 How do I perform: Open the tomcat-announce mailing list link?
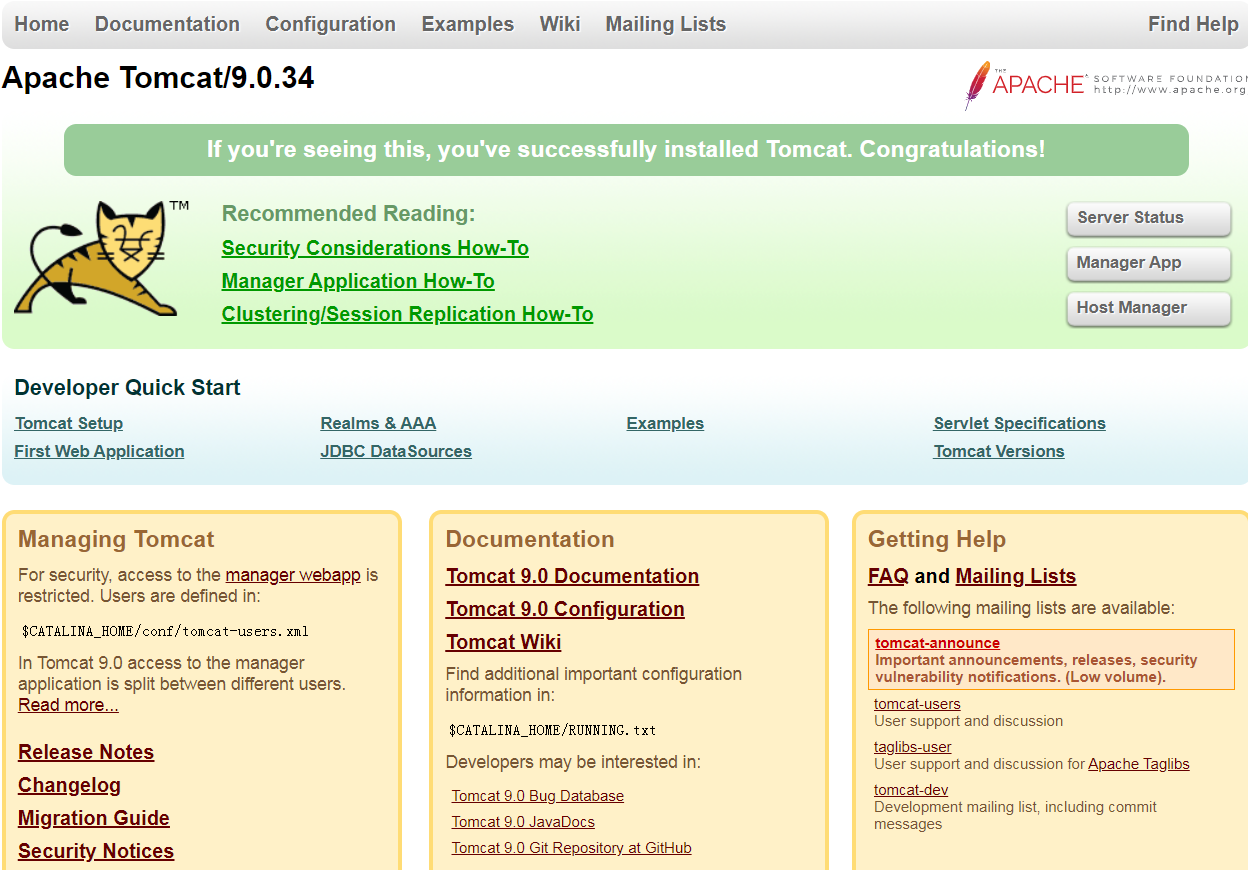click(x=937, y=643)
